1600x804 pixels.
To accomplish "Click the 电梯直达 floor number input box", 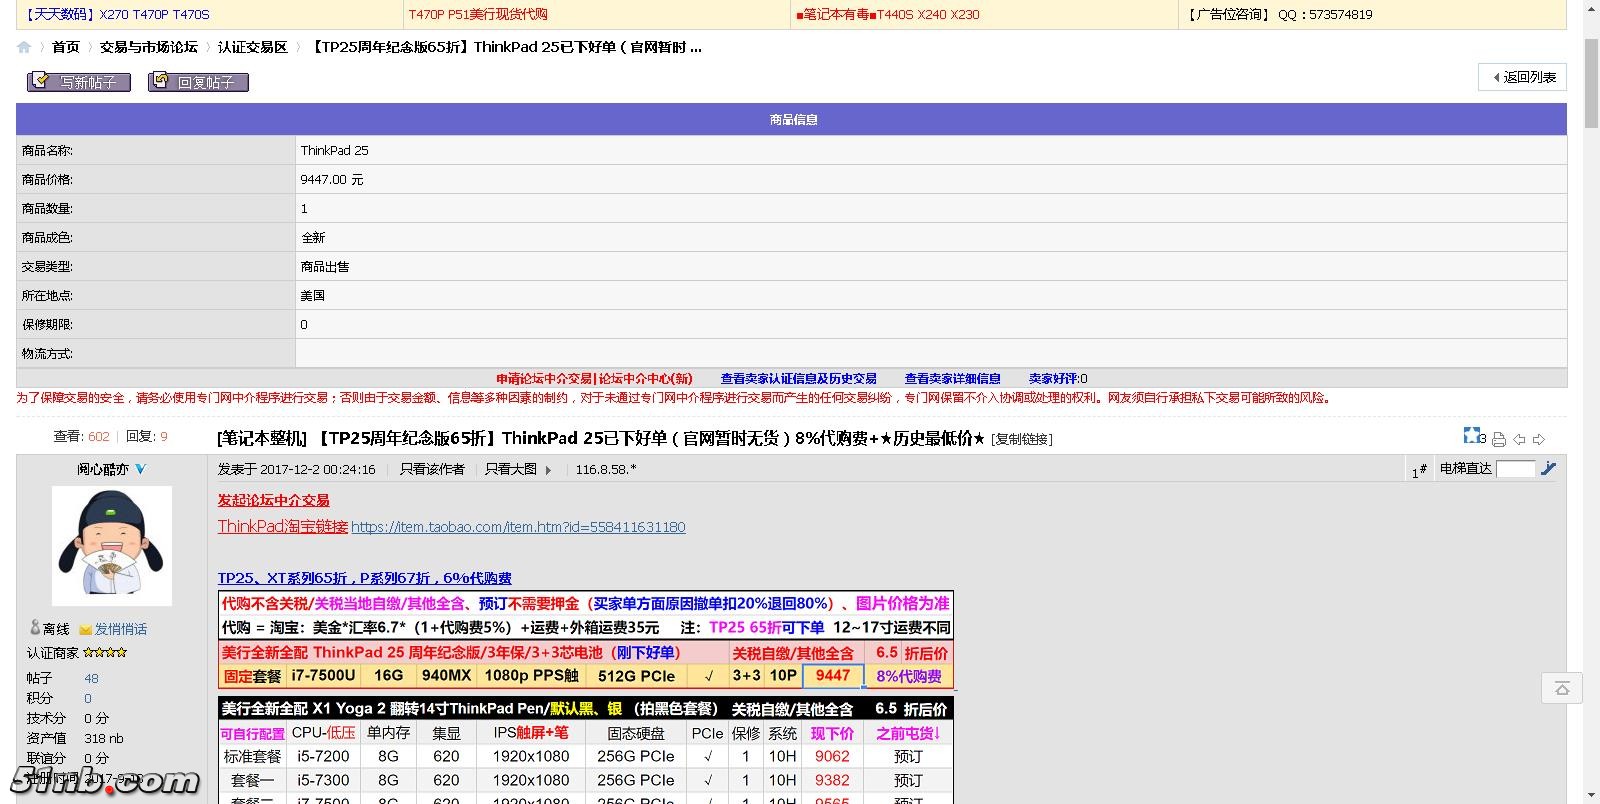I will 1514,469.
